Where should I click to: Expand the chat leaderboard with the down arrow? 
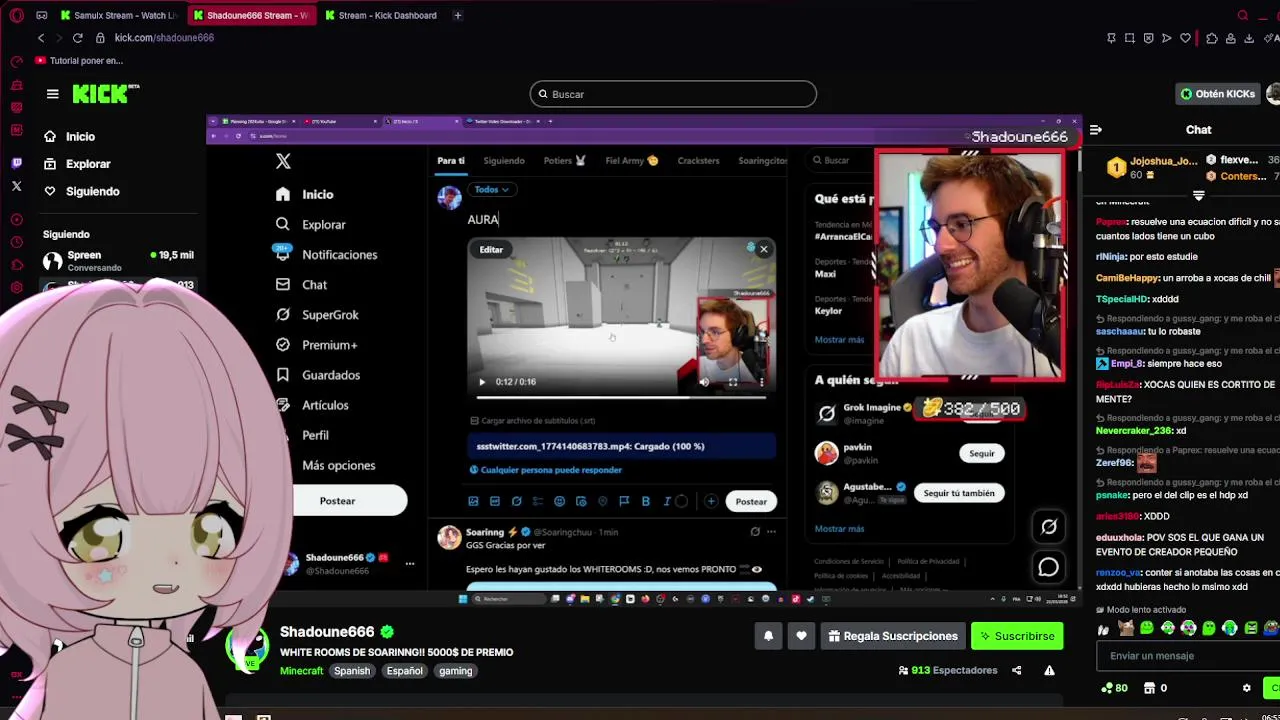point(1198,195)
